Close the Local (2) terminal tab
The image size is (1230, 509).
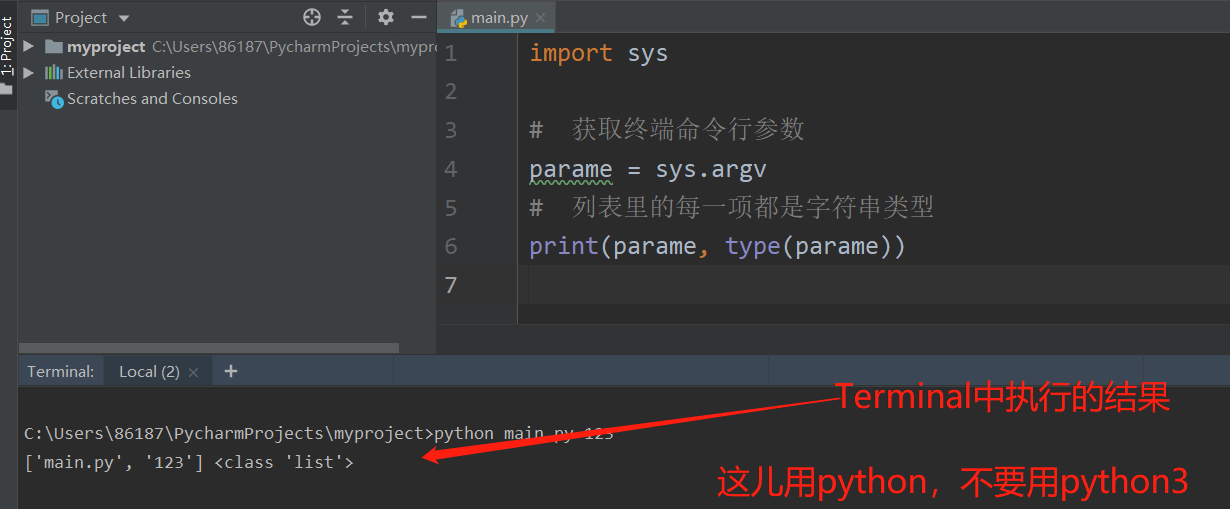click(193, 372)
